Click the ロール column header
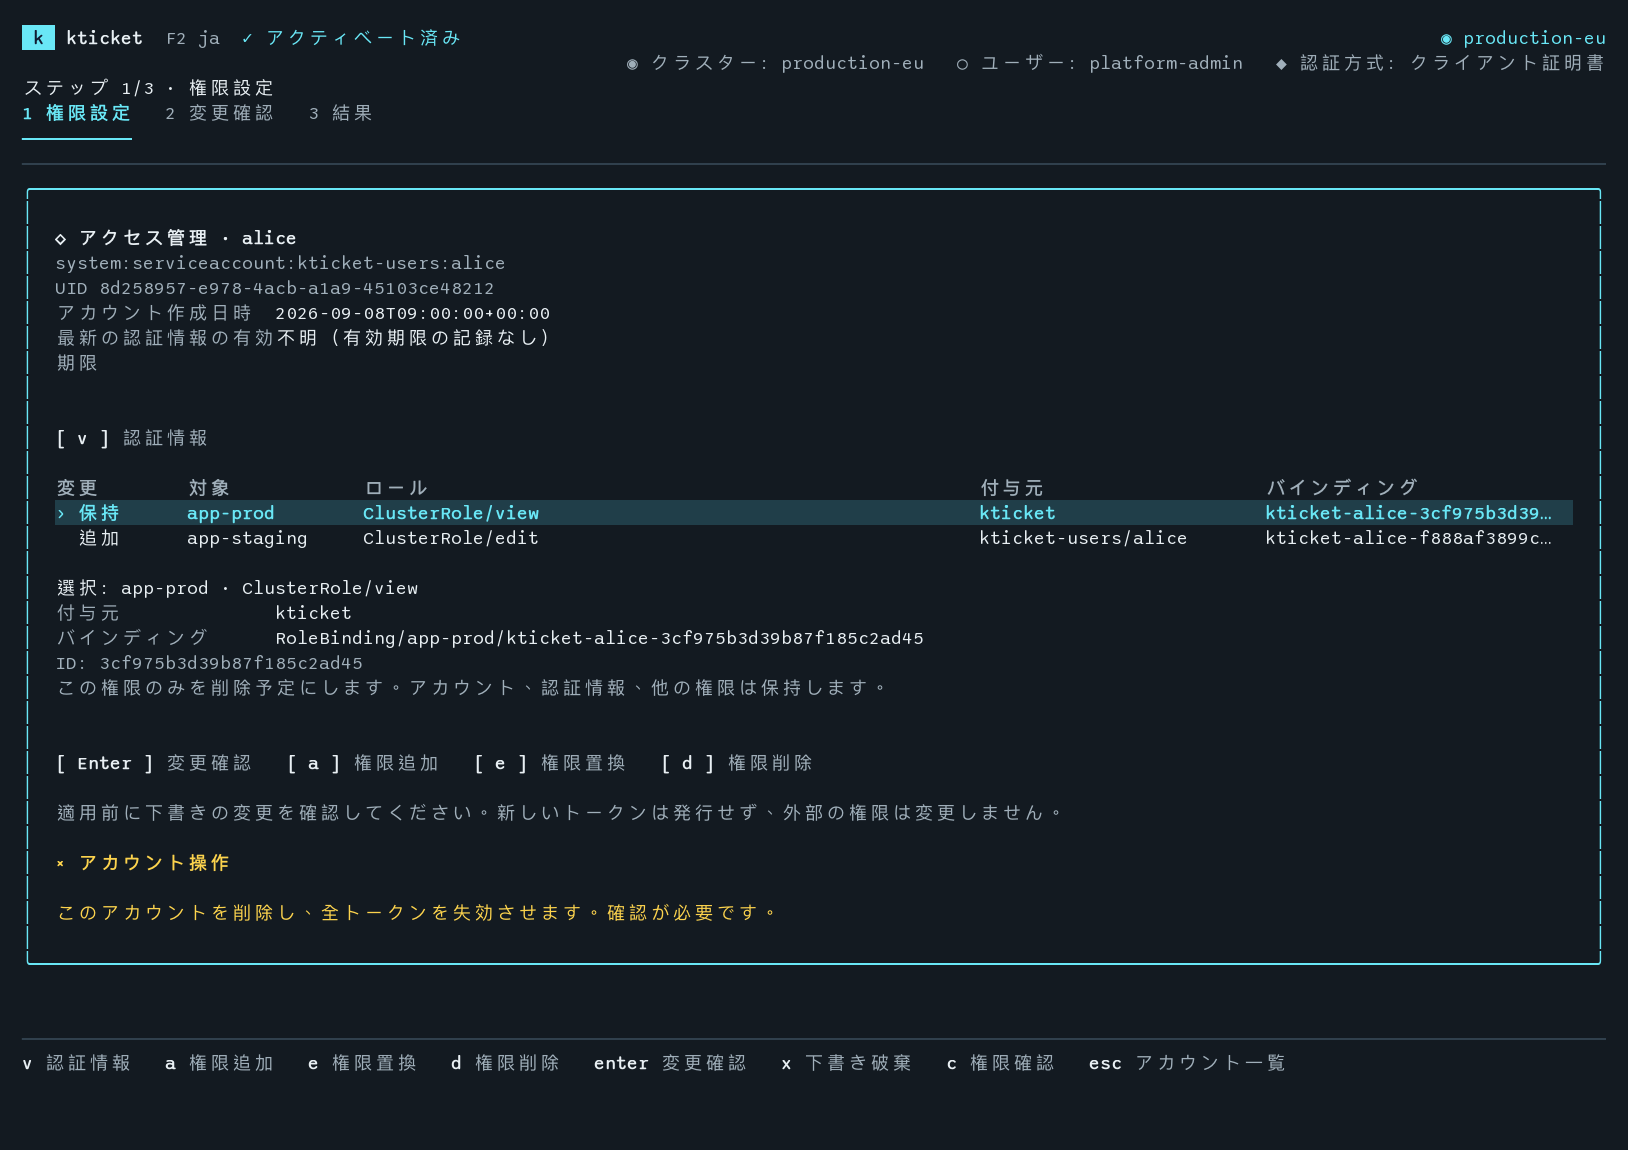This screenshot has height=1150, width=1628. pyautogui.click(x=396, y=488)
